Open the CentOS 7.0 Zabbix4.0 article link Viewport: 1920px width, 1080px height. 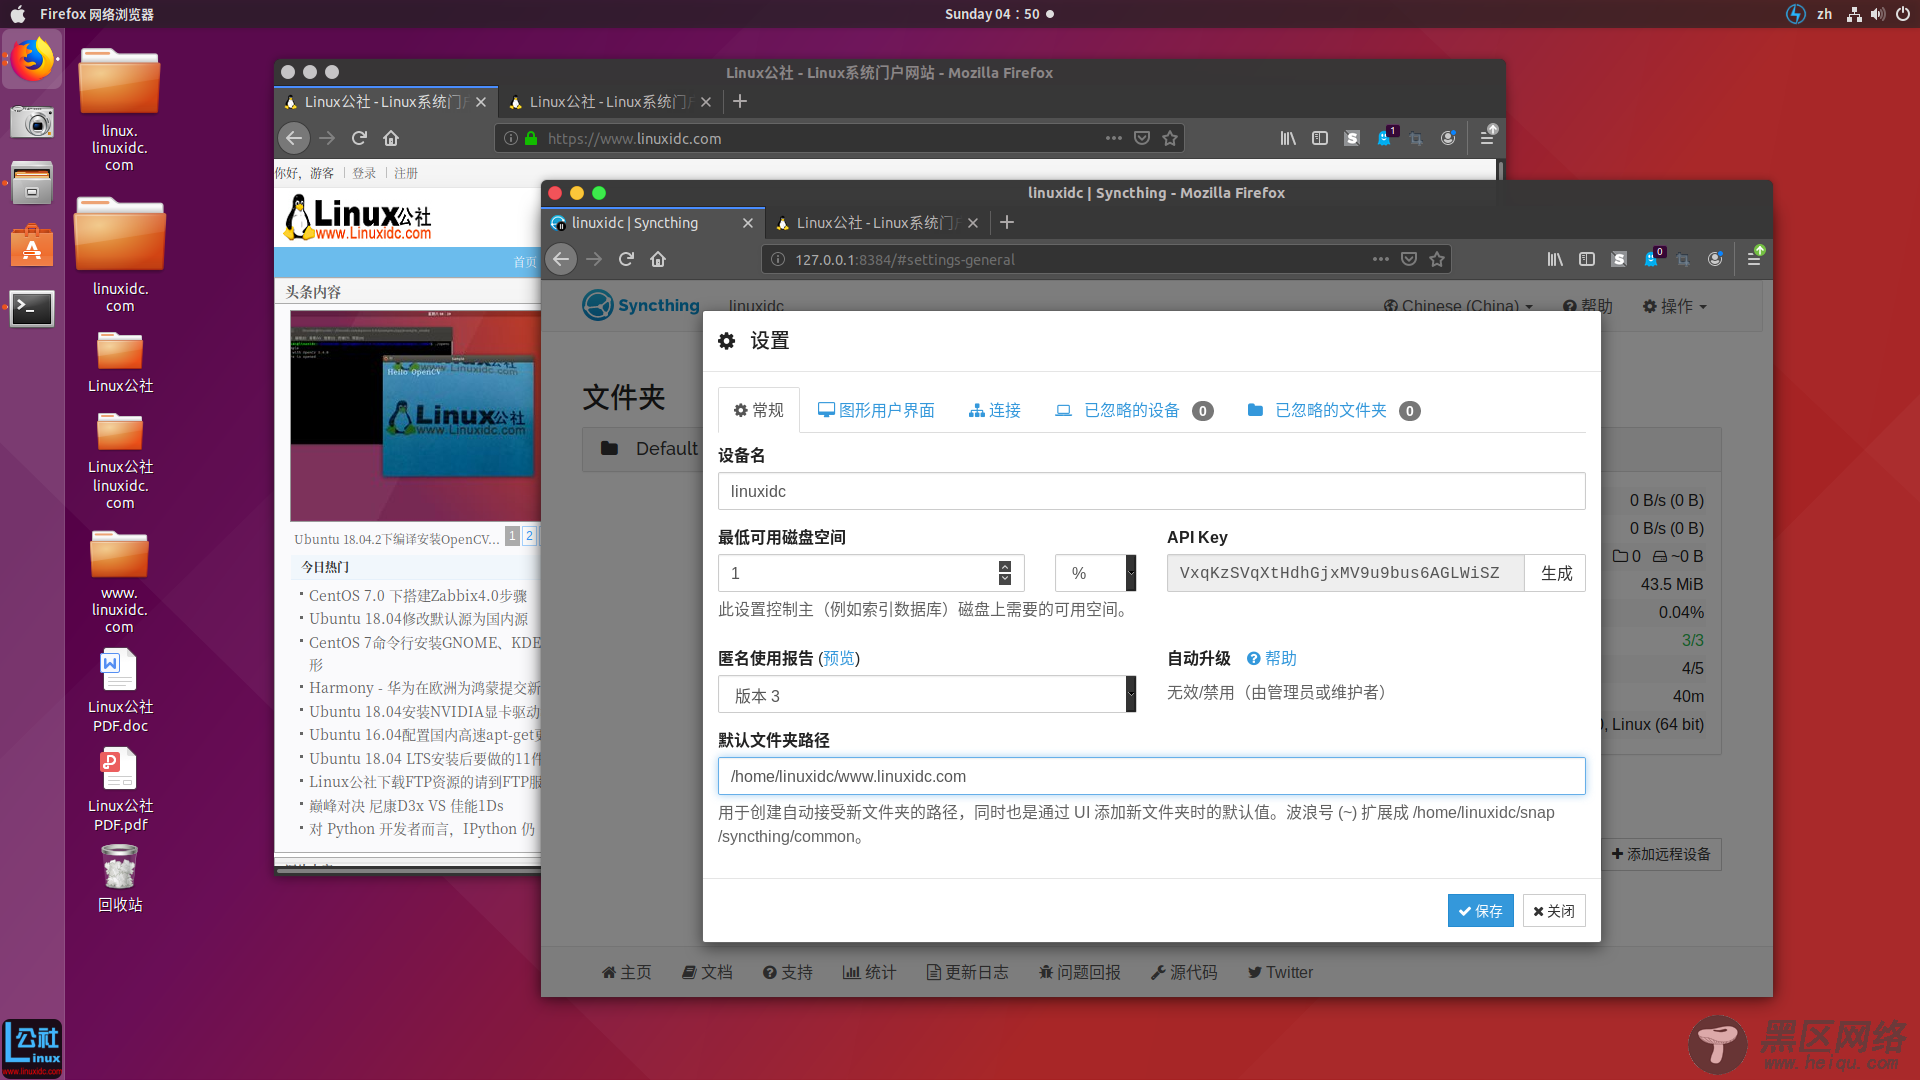click(418, 595)
